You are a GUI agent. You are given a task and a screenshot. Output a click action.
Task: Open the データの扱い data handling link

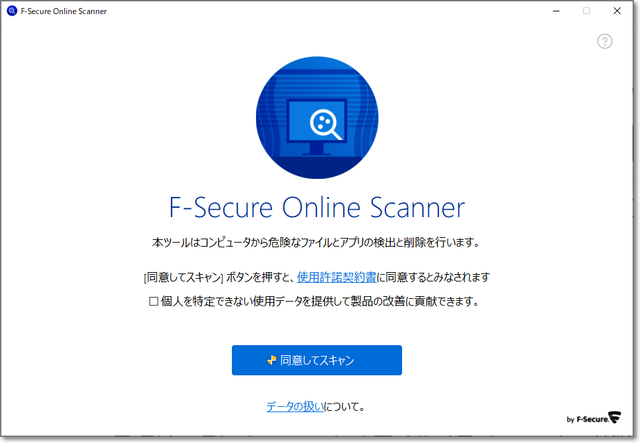tap(296, 407)
